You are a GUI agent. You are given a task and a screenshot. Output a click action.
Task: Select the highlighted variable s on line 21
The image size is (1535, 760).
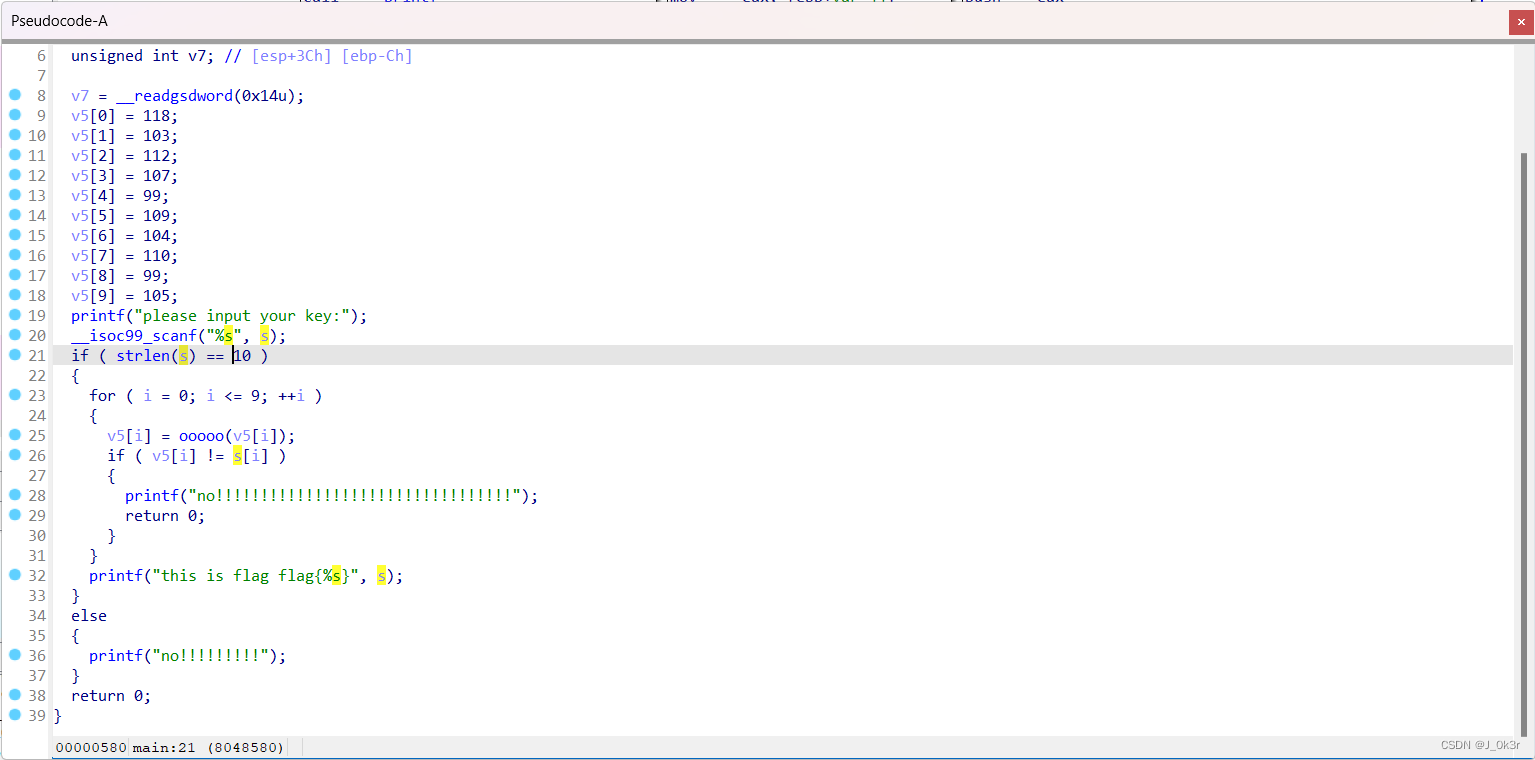point(184,355)
